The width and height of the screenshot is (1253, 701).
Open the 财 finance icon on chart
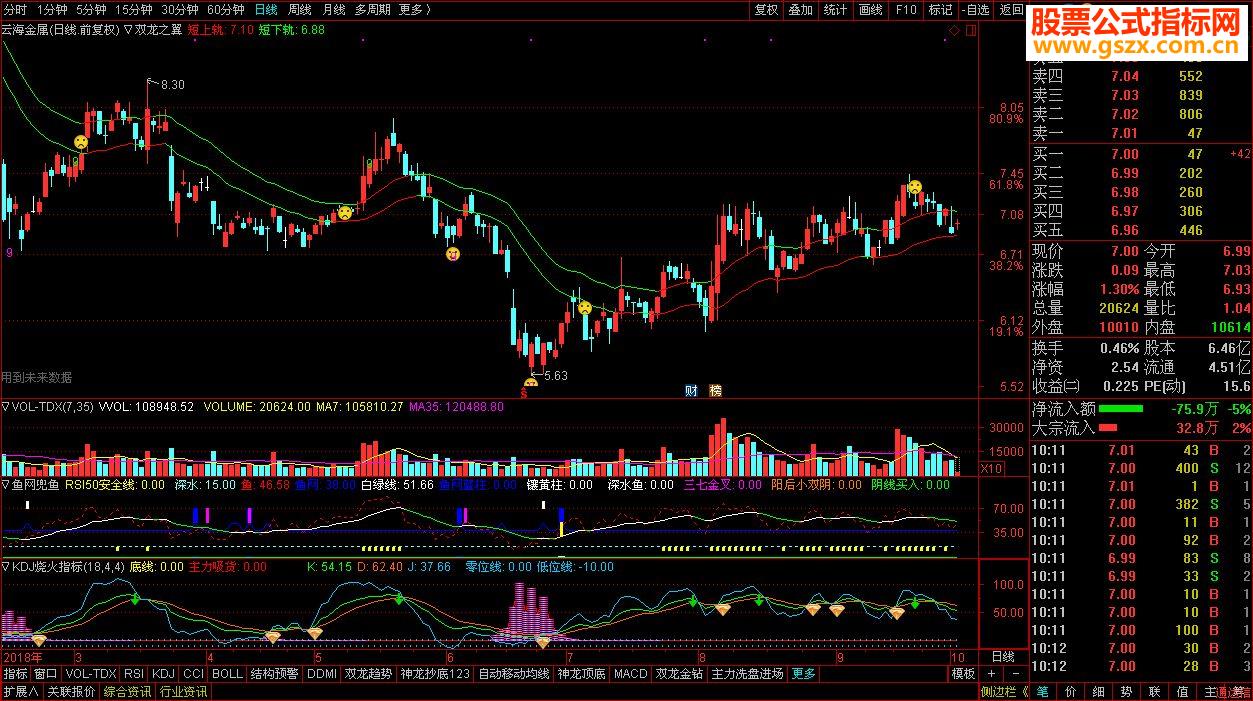point(691,390)
